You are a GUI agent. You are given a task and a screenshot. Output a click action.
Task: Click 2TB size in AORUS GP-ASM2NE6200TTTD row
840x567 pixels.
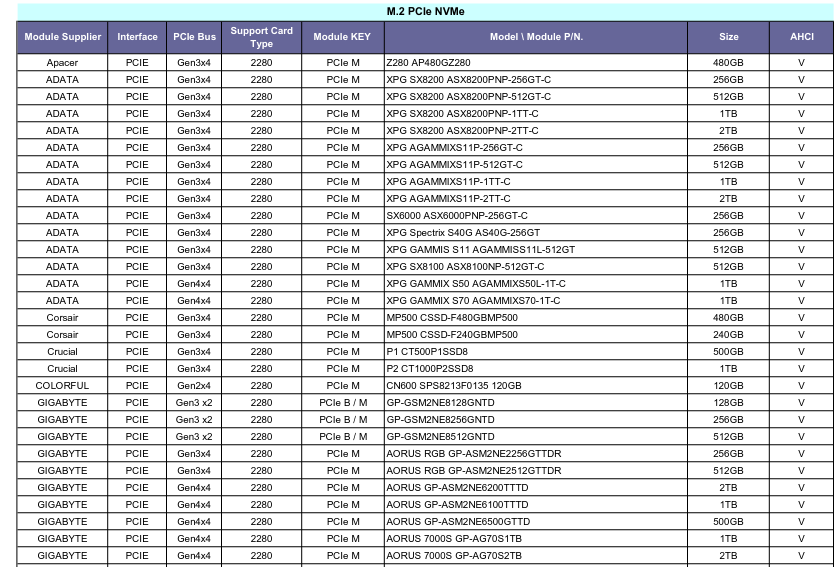coord(729,488)
